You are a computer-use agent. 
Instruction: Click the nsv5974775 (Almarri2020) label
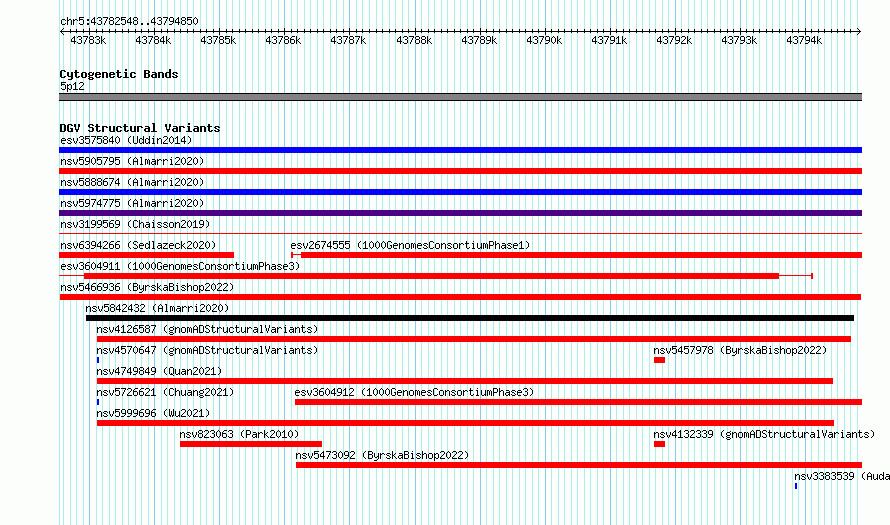[132, 203]
